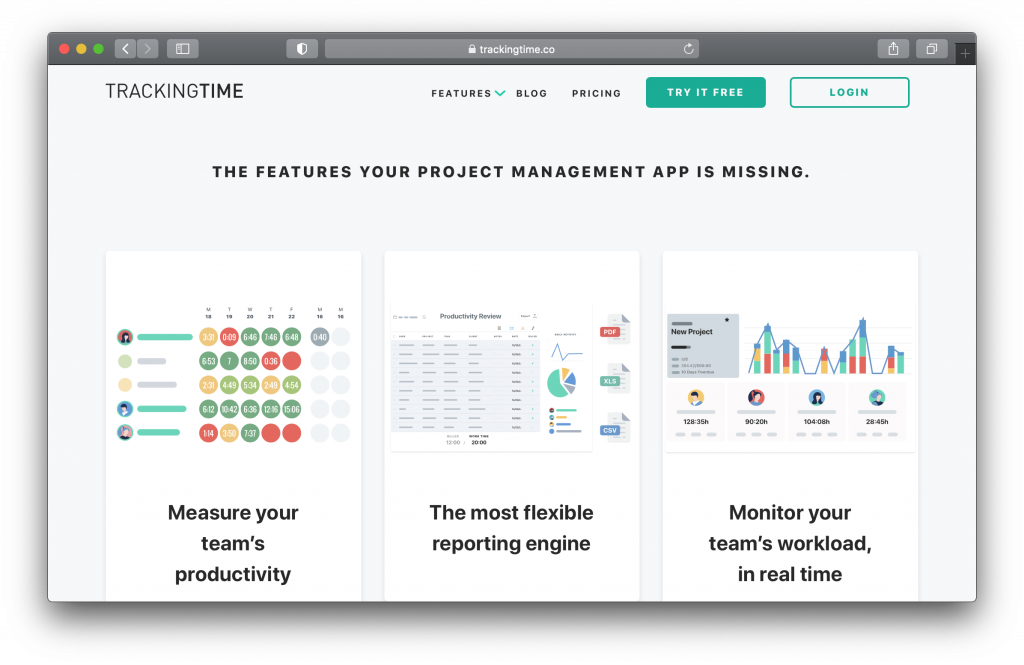Image resolution: width=1024 pixels, height=665 pixels.
Task: Focus the trackingtime.co address bar
Action: coord(512,49)
